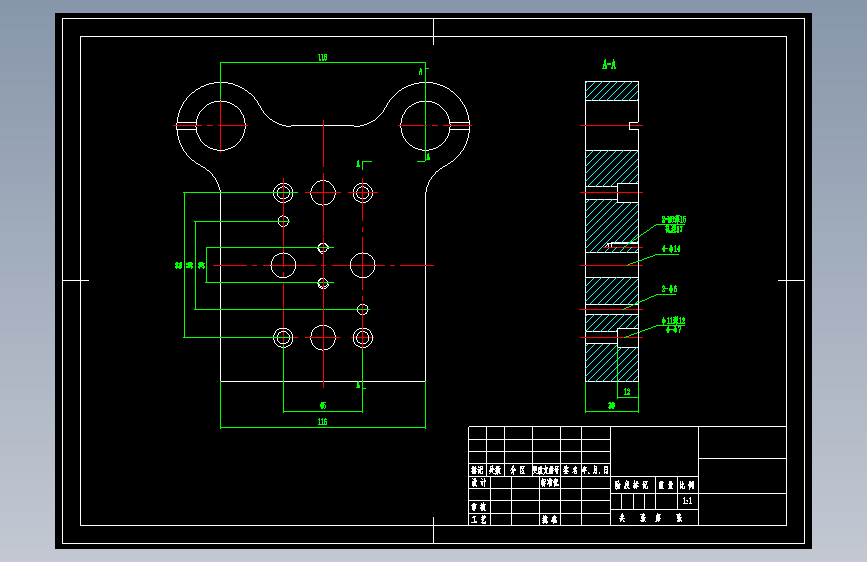
Task: Click the 设计 title block cell
Action: click(x=479, y=482)
